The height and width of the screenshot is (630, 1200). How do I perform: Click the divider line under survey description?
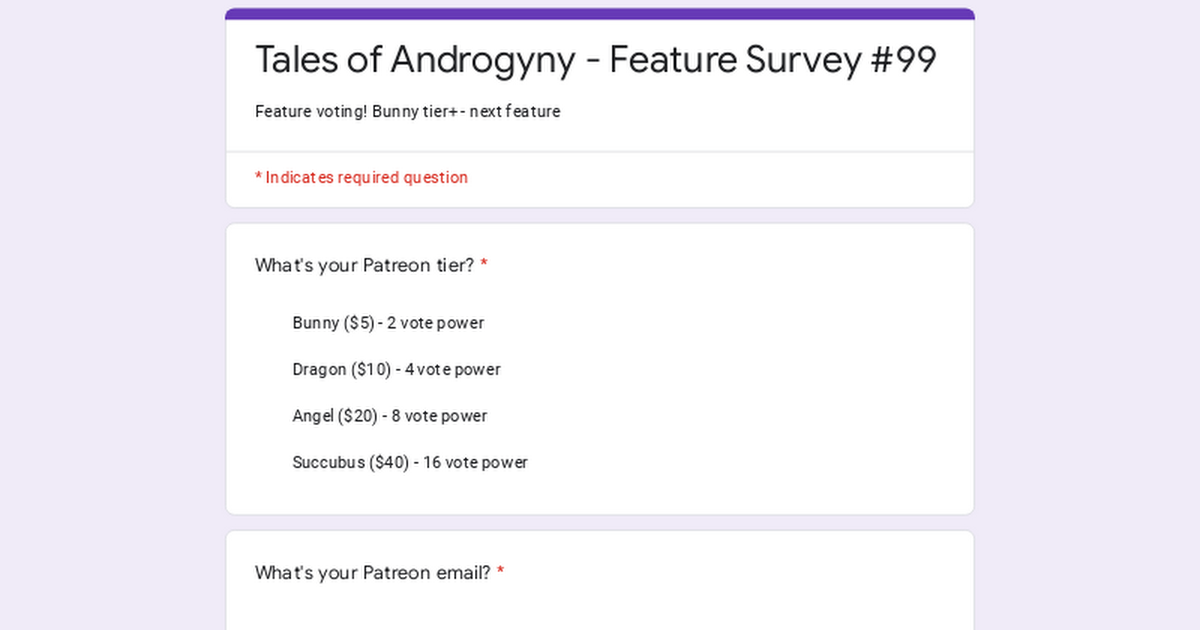pyautogui.click(x=600, y=152)
